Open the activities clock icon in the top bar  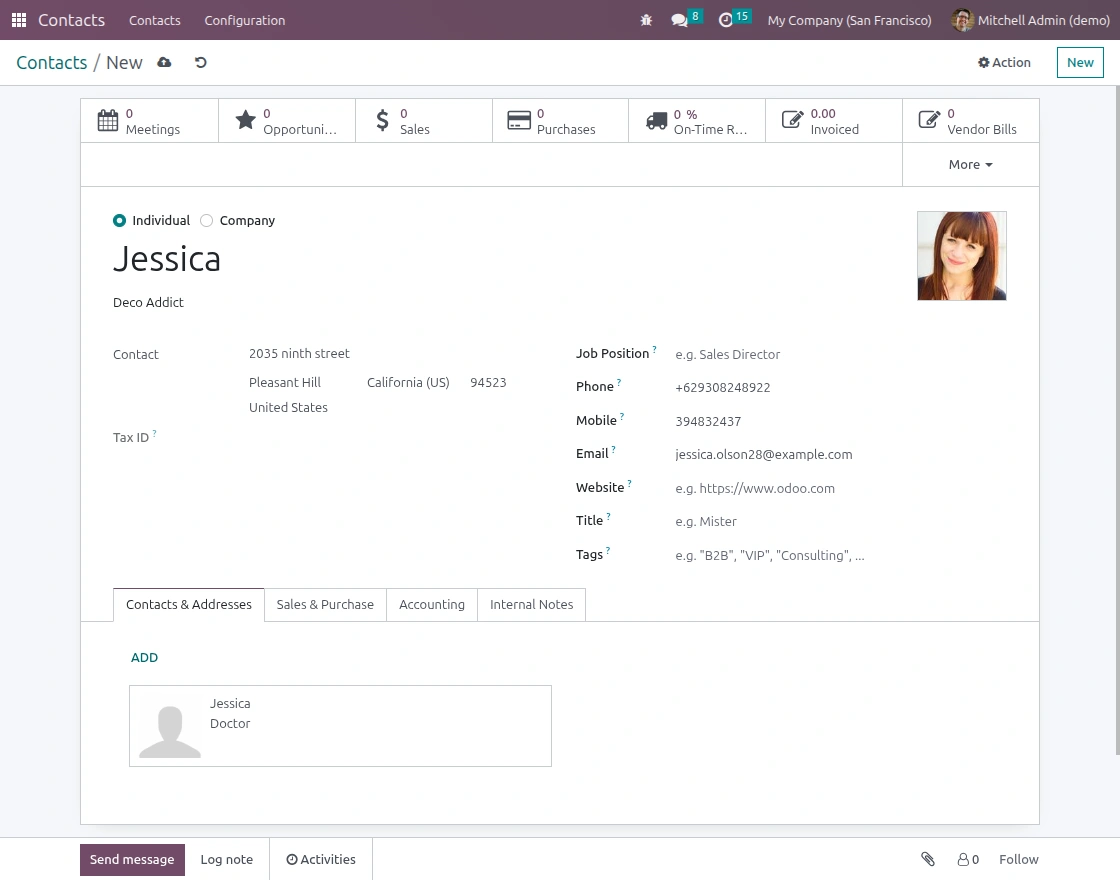(x=726, y=20)
